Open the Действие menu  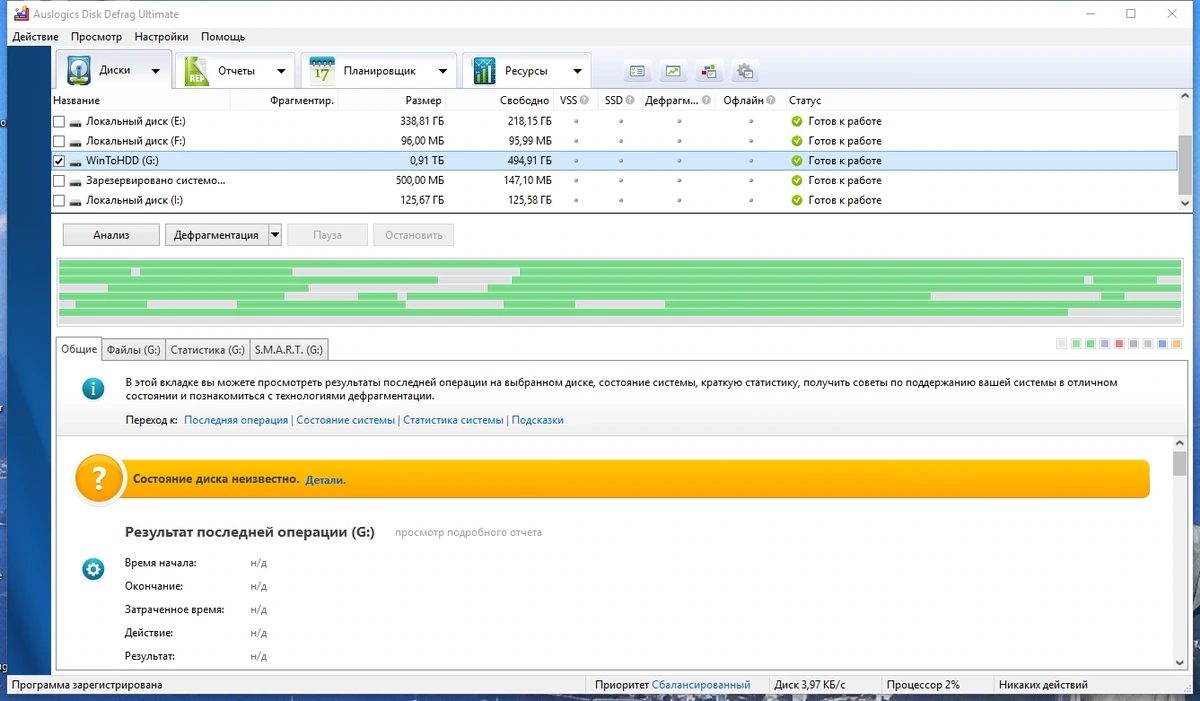click(x=35, y=37)
